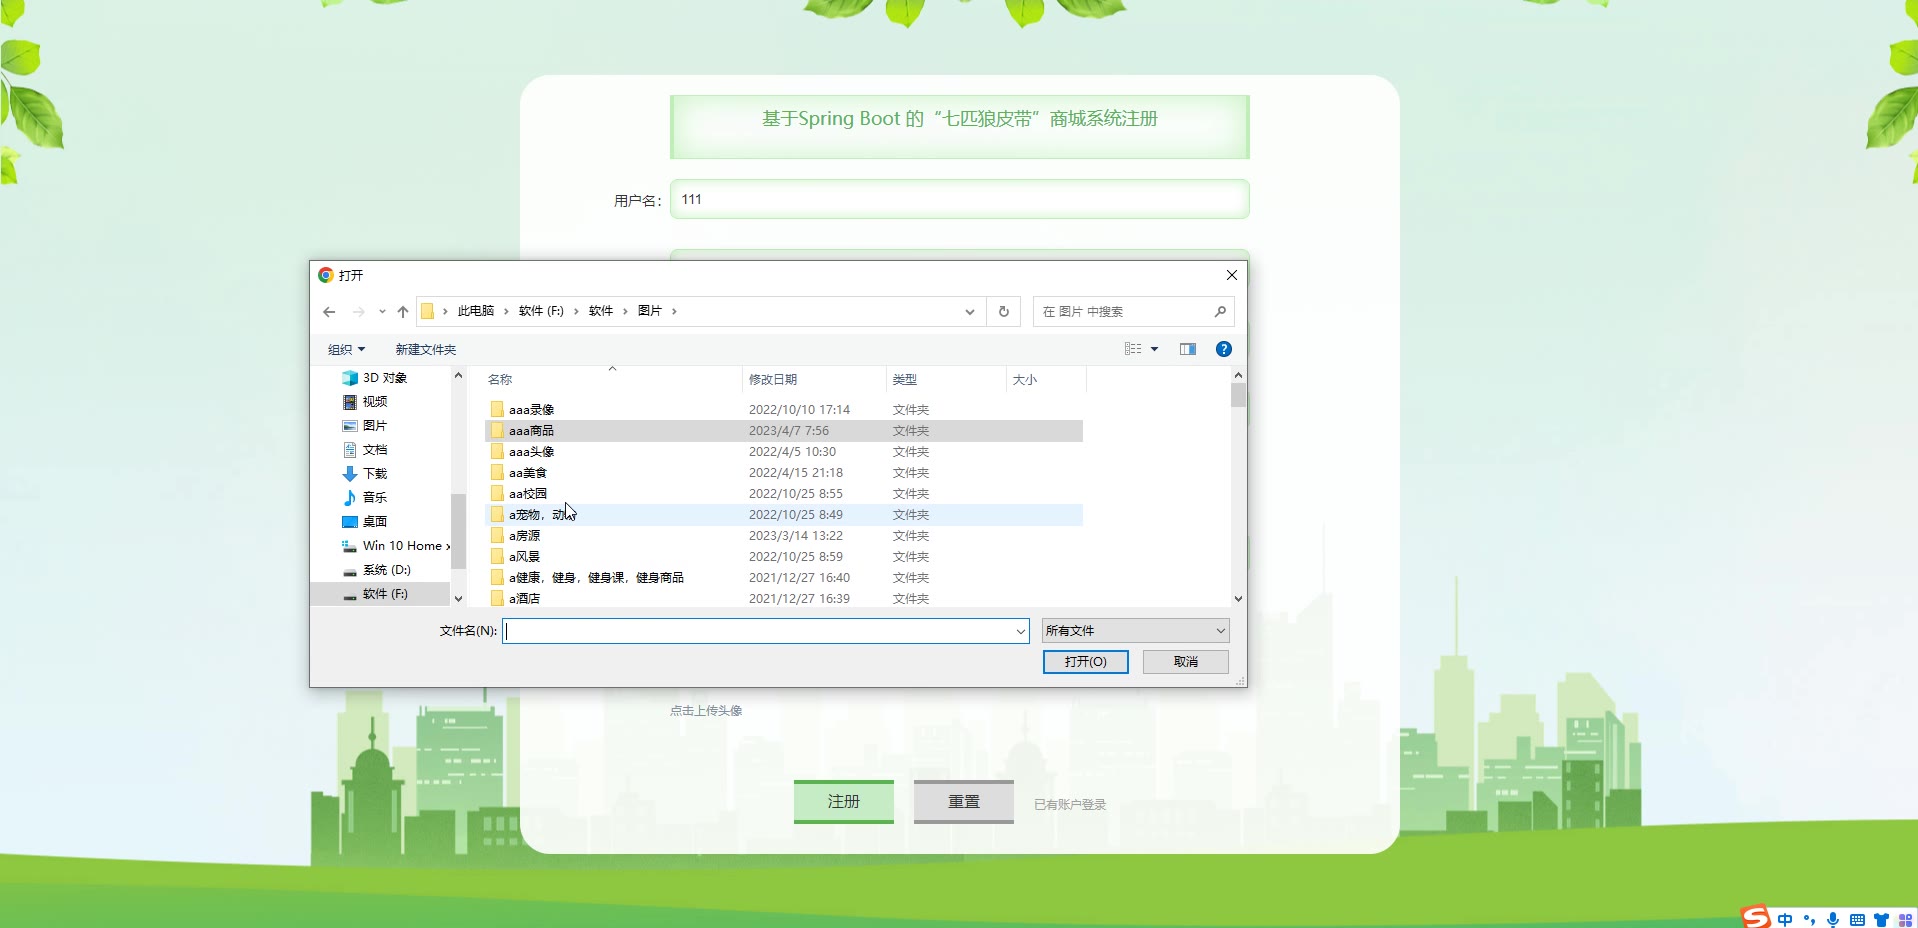Navigate up one folder level
Image resolution: width=1918 pixels, height=928 pixels.
[x=403, y=312]
